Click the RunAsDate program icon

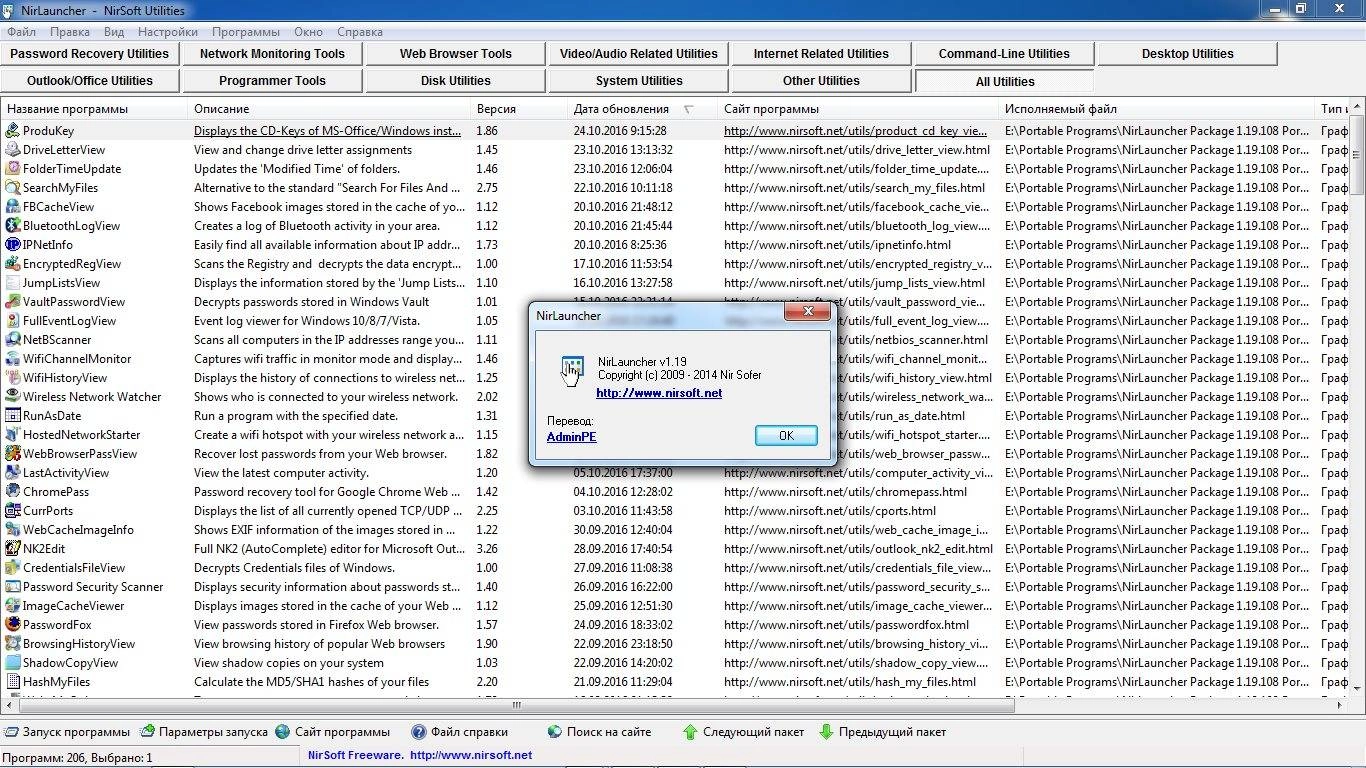[x=12, y=416]
